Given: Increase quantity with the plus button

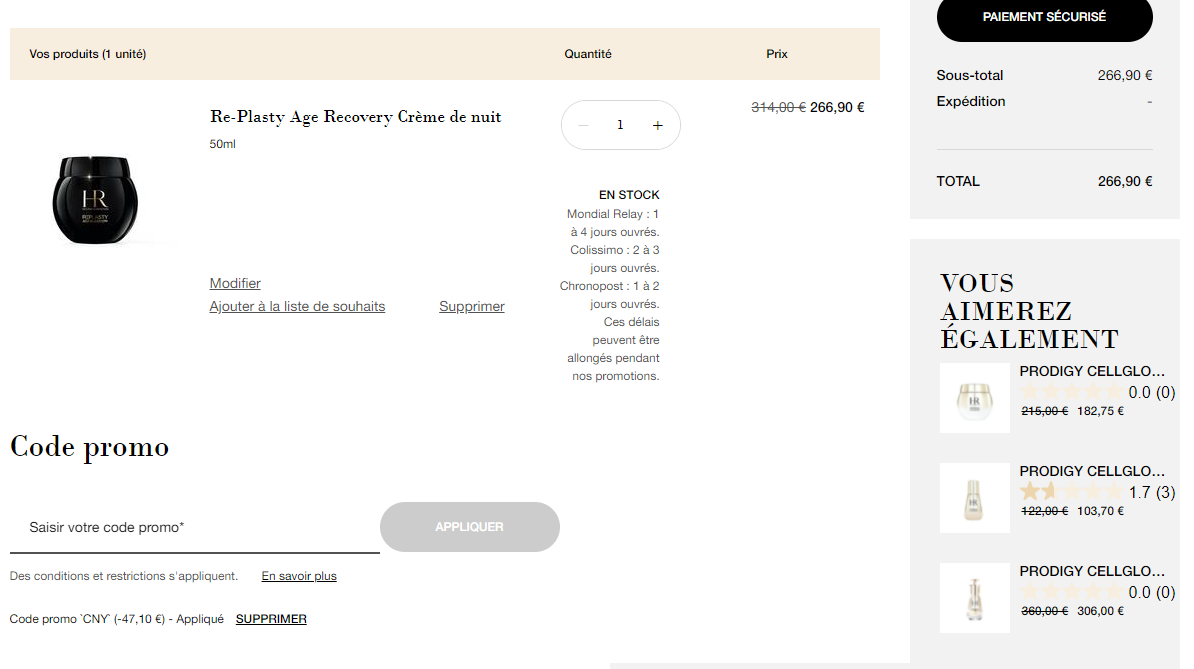Looking at the screenshot, I should point(658,126).
